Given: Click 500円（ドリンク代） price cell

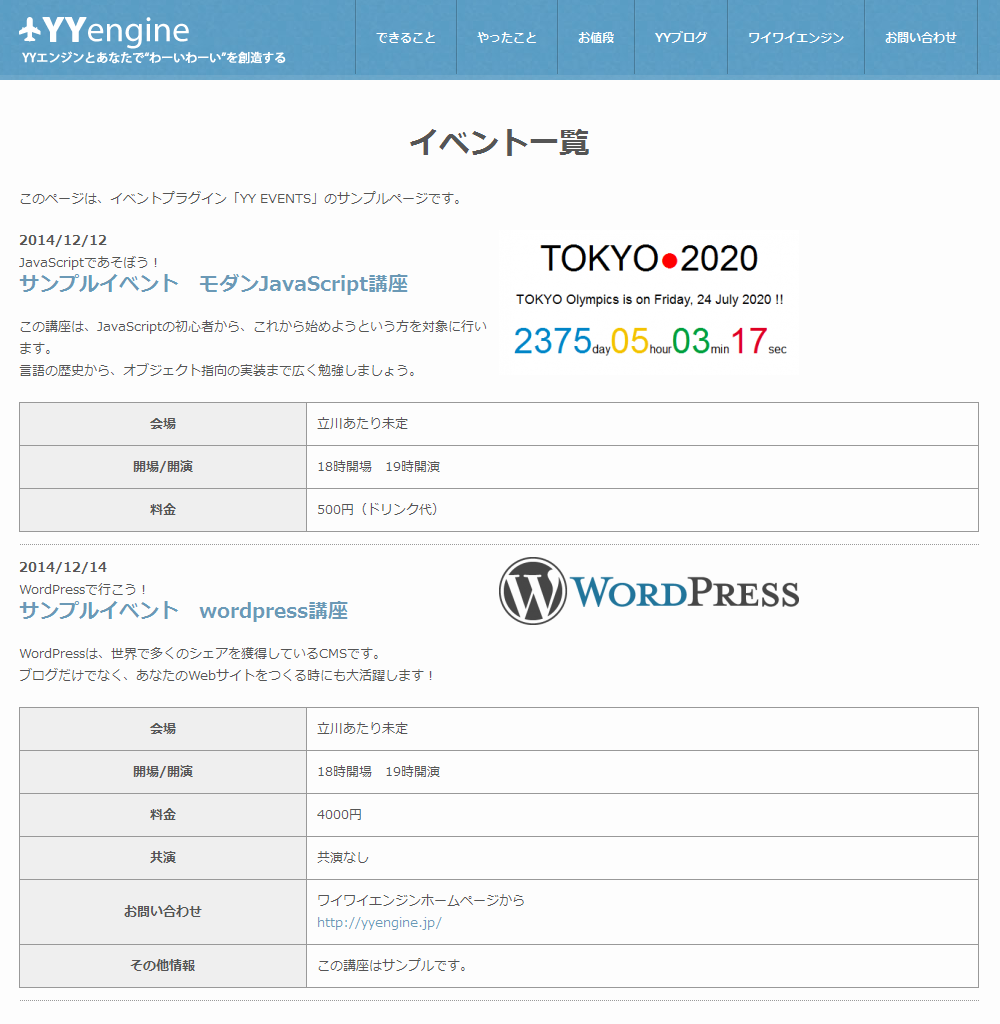Looking at the screenshot, I should click(642, 509).
